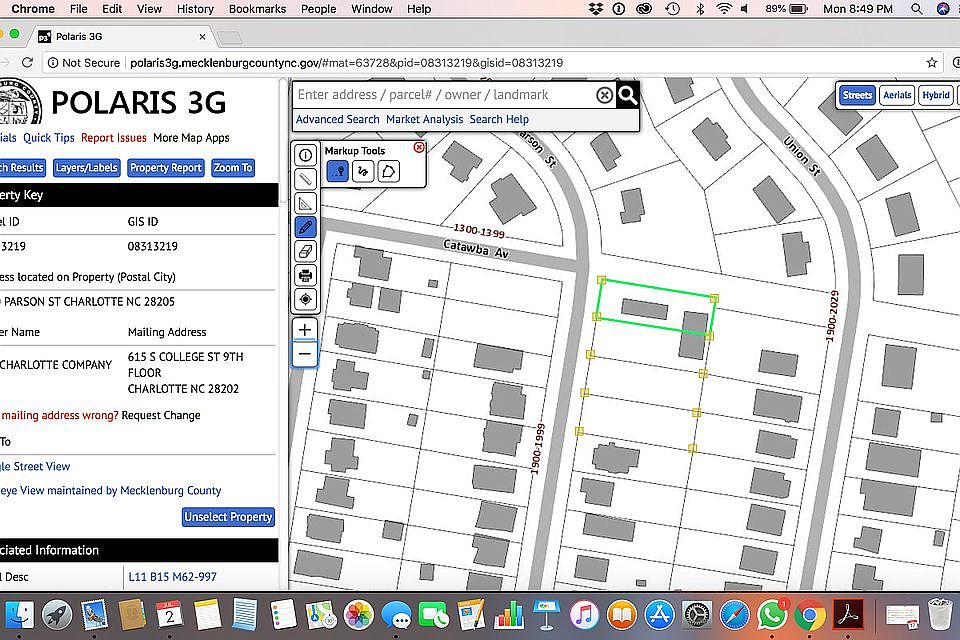The height and width of the screenshot is (640, 960).
Task: Click the locate-me target icon
Action: [305, 299]
